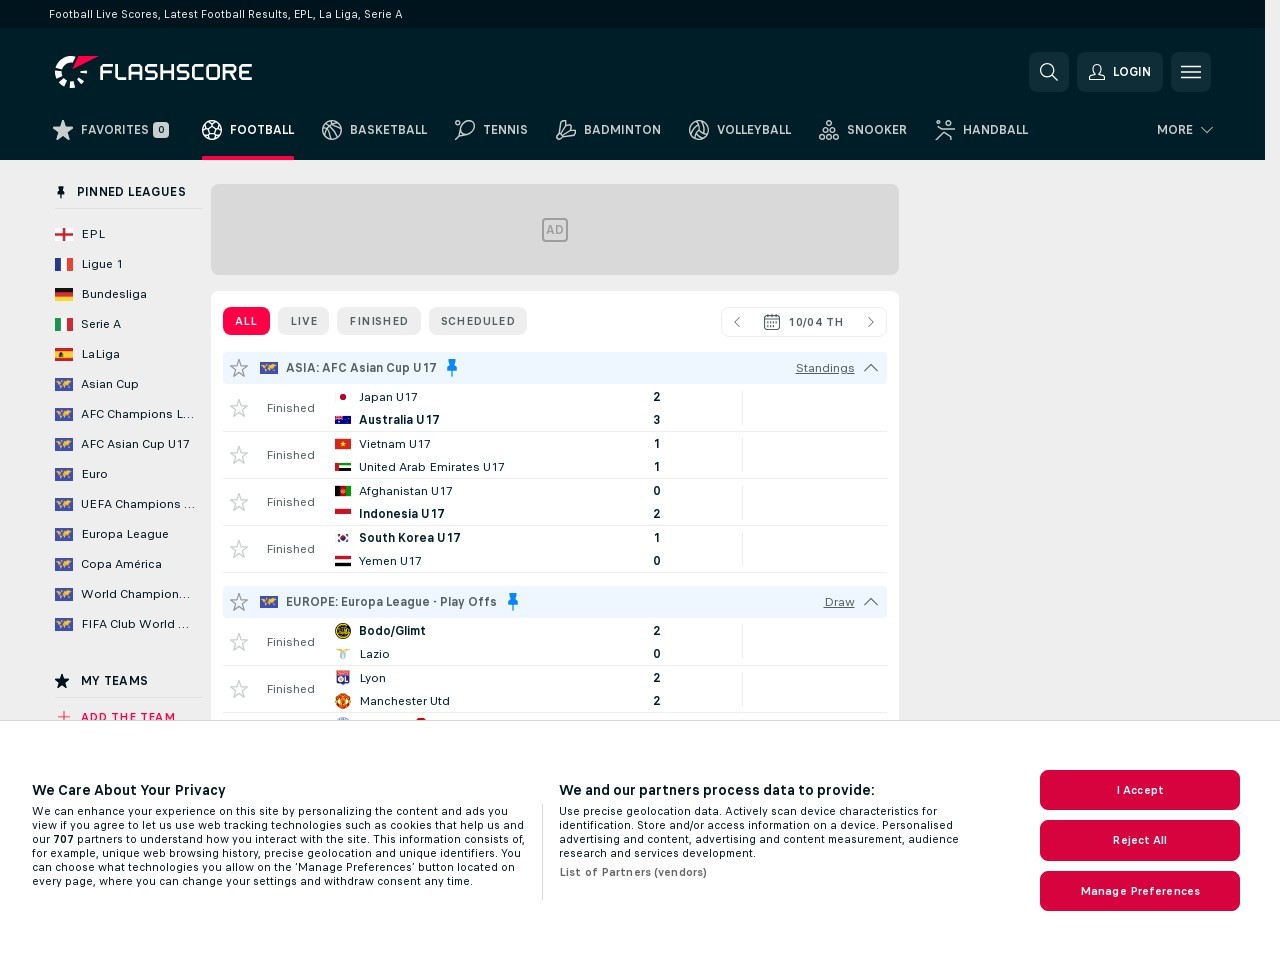Switch to the Tennis tab
The height and width of the screenshot is (960, 1280).
pyautogui.click(x=491, y=130)
